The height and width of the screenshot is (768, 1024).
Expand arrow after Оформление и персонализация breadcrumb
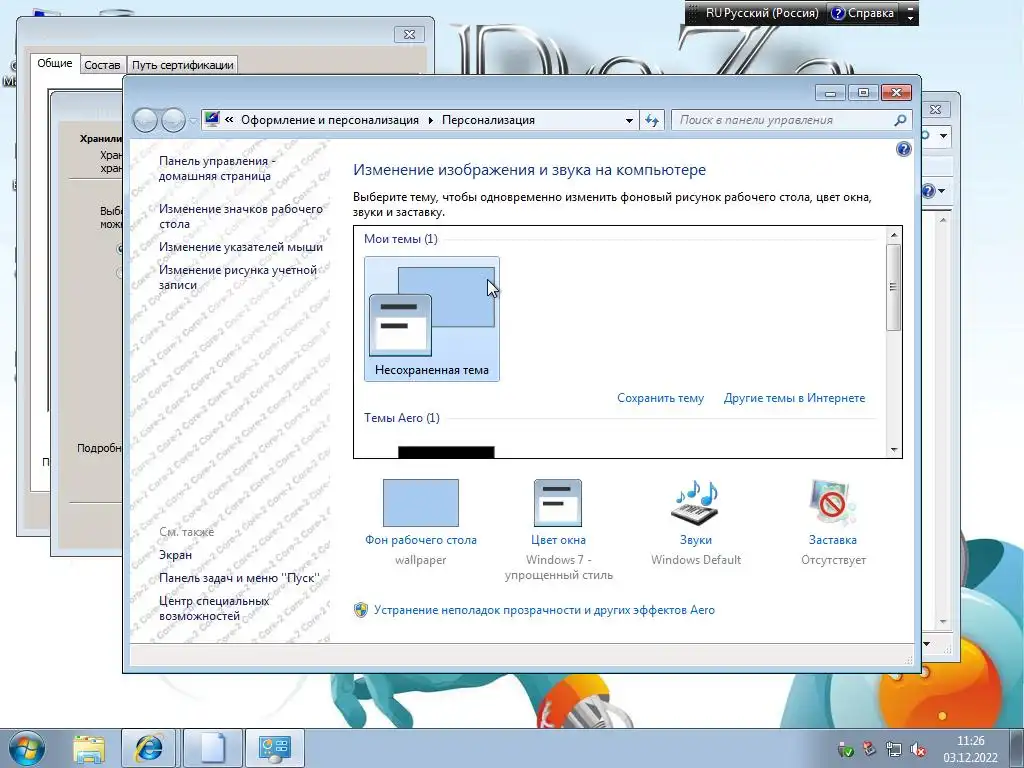point(430,120)
